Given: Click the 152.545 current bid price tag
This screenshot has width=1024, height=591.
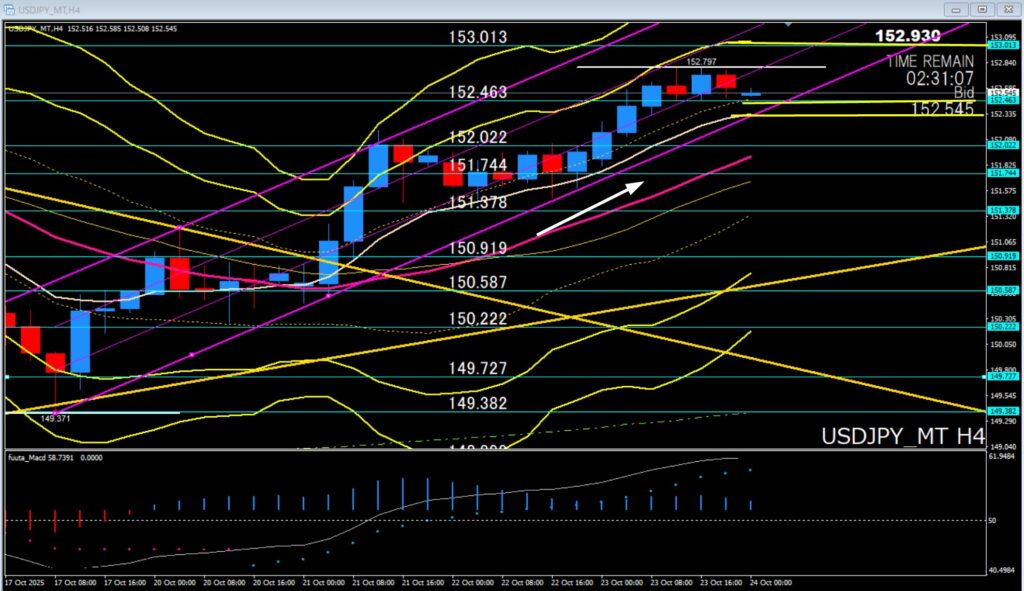Looking at the screenshot, I should [x=1002, y=93].
